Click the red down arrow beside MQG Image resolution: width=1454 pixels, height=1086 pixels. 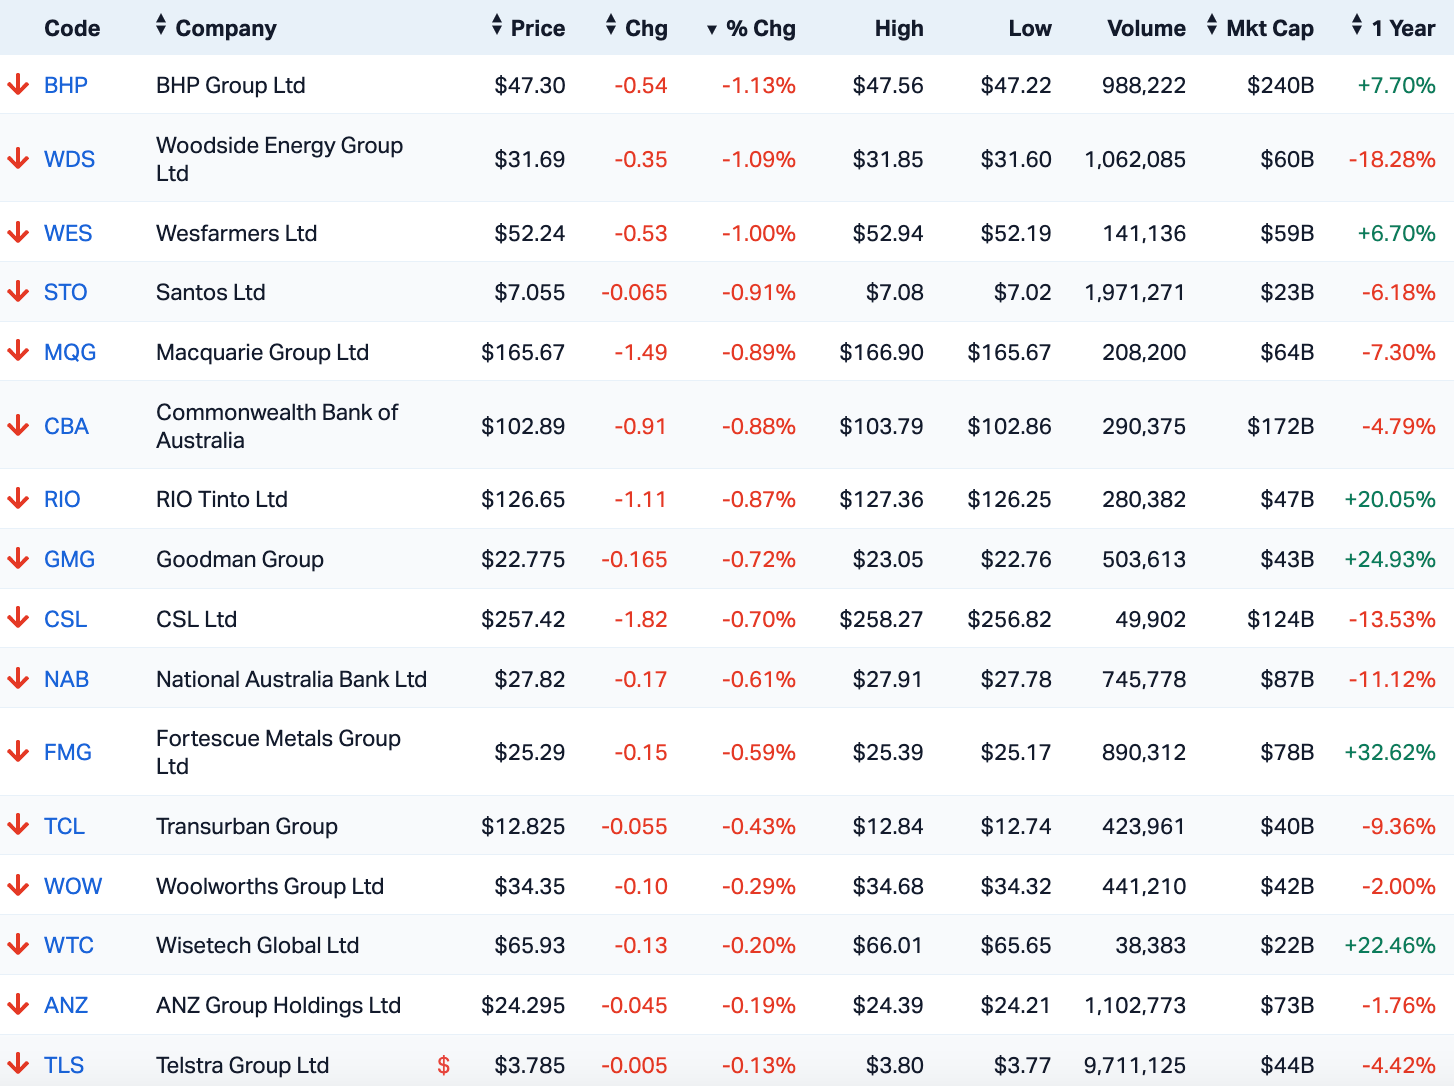[x=18, y=351]
